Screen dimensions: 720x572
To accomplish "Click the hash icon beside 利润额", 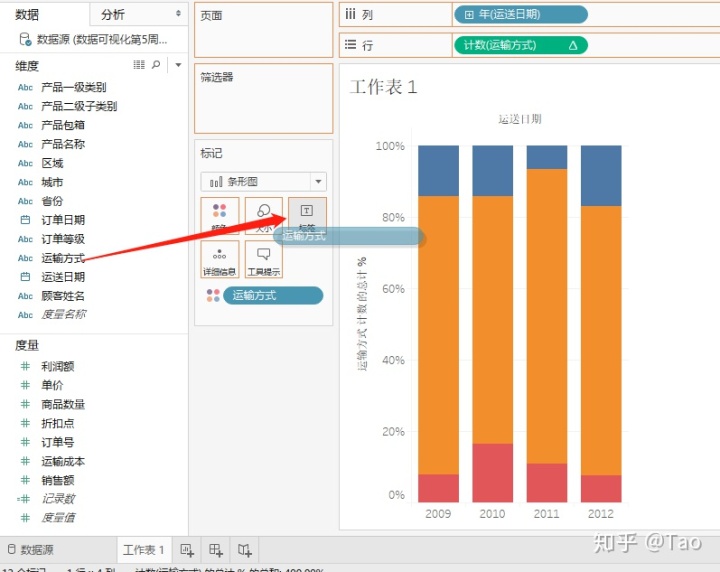I will [25, 366].
